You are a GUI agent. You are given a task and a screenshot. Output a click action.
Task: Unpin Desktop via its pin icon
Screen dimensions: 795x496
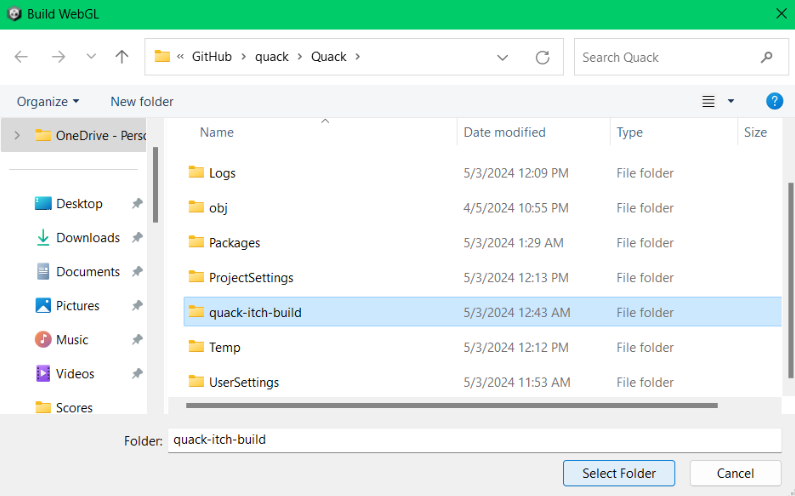coord(137,203)
